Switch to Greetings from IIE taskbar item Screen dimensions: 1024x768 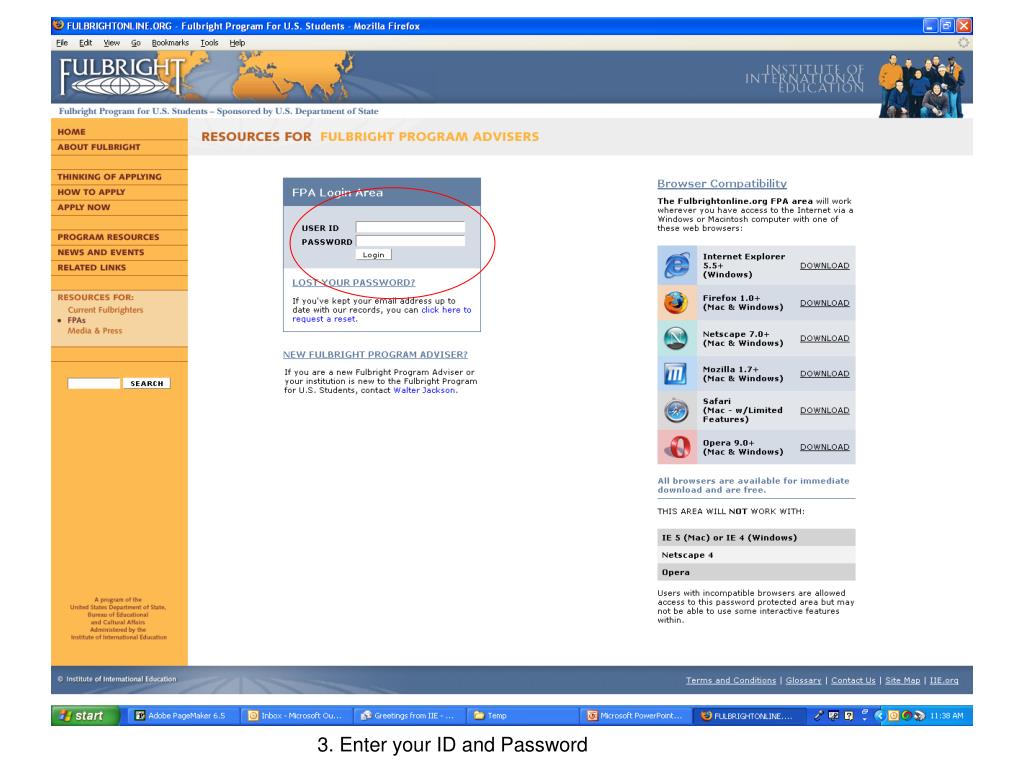tap(408, 716)
